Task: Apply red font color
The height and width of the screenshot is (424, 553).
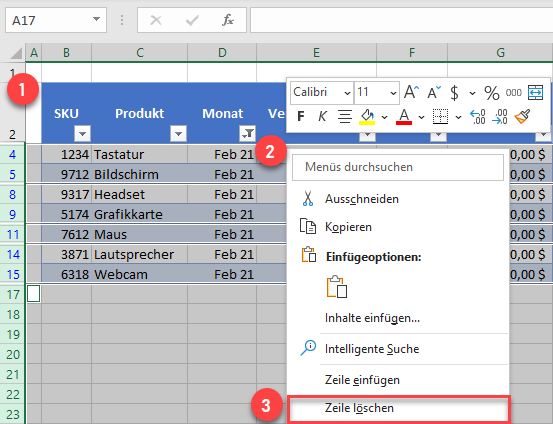Action: (404, 116)
